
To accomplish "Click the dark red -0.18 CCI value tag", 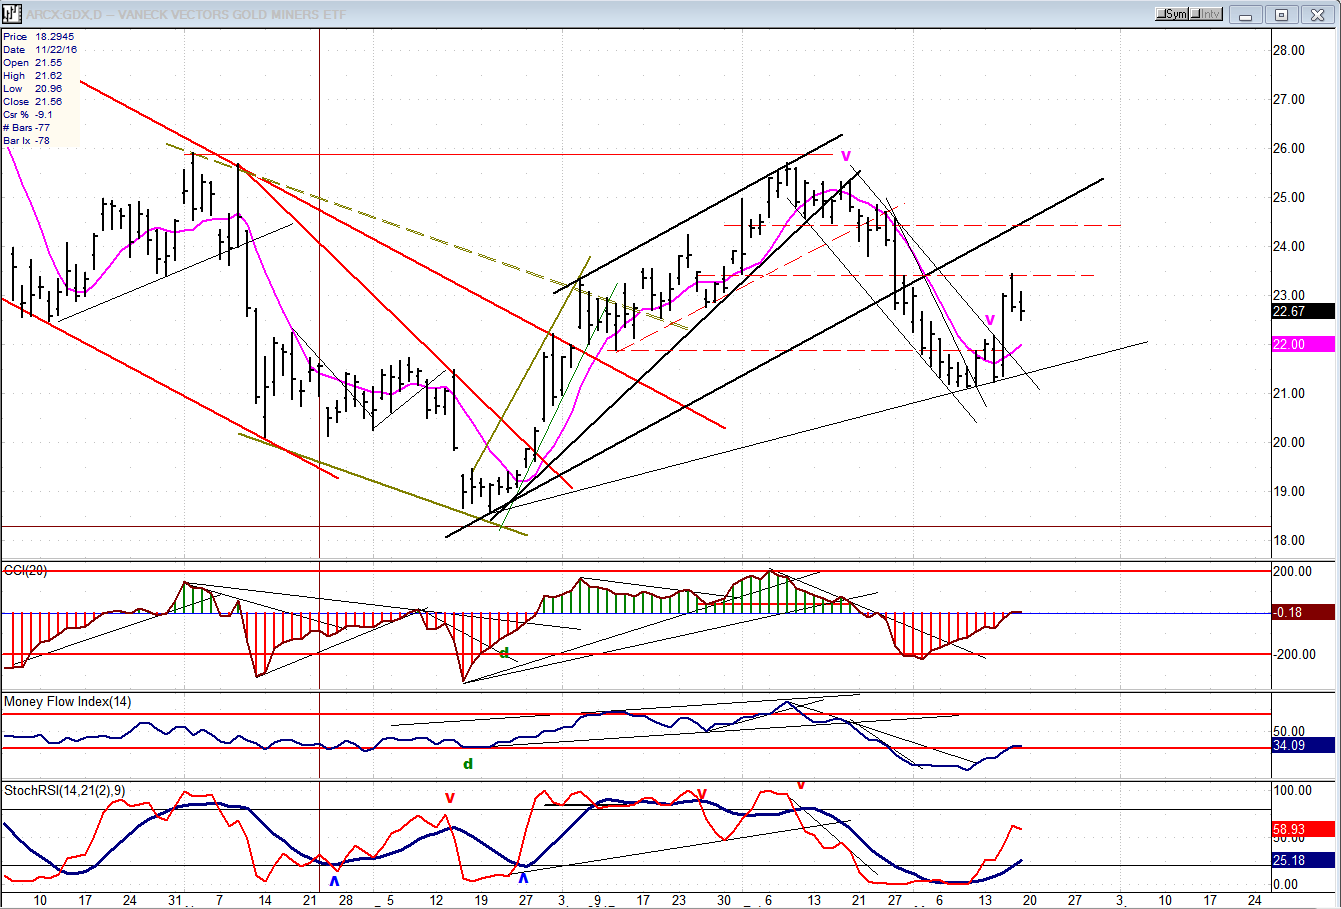I will 1302,613.
